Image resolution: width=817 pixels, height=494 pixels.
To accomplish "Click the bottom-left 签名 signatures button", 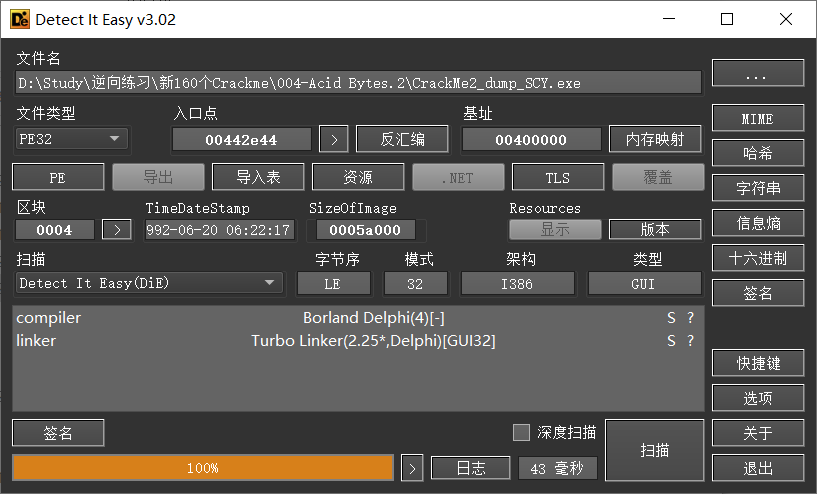I will pos(58,433).
